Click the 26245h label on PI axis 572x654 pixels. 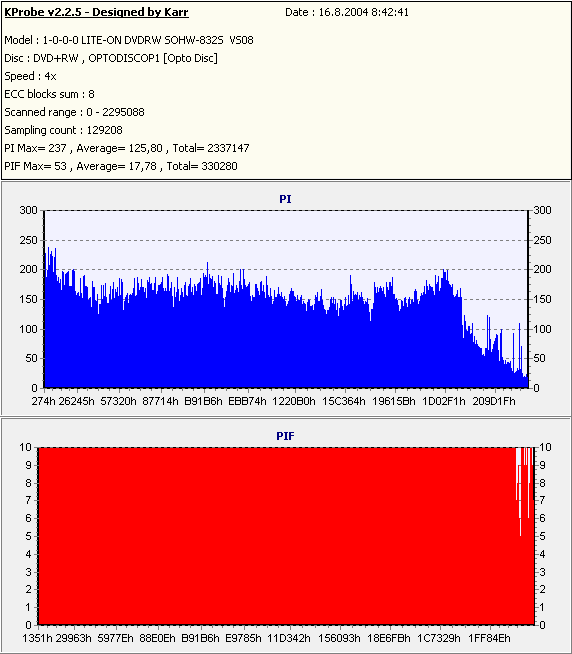pos(76,401)
